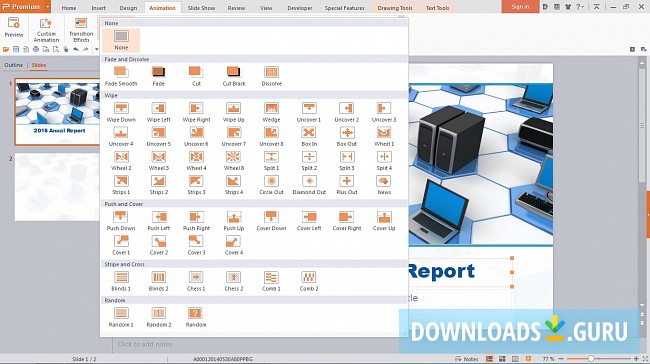This screenshot has height=364, width=650.
Task: Apply the Chess 2 transition
Action: click(234, 281)
